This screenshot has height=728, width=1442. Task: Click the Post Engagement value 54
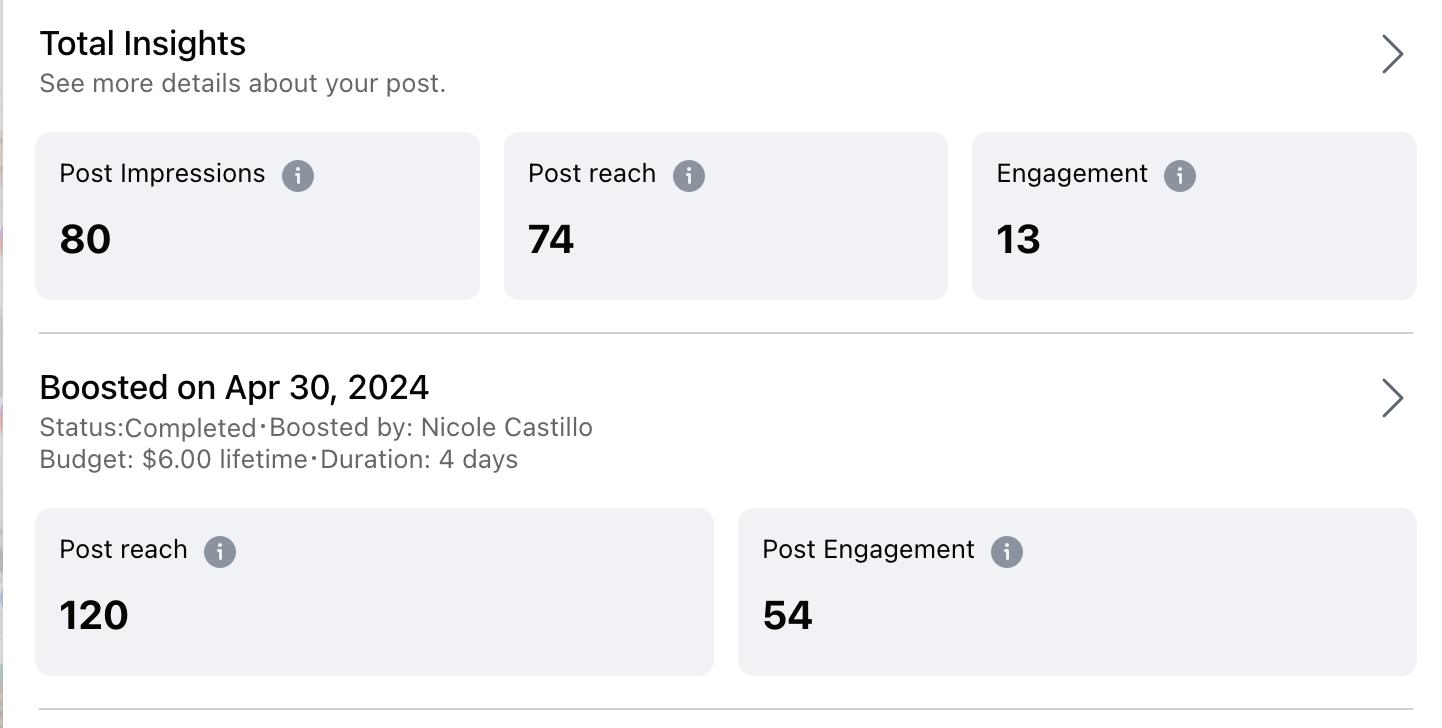coord(787,616)
